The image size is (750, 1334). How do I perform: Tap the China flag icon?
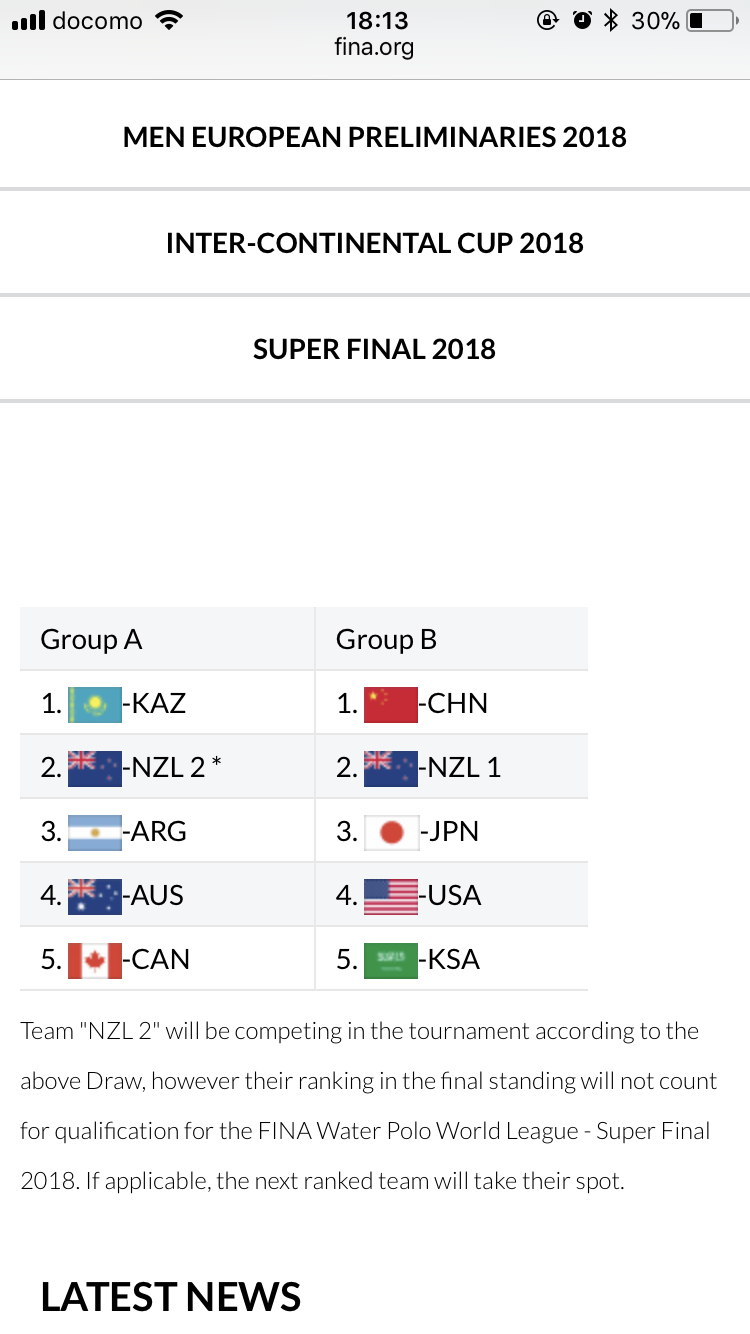pos(391,704)
